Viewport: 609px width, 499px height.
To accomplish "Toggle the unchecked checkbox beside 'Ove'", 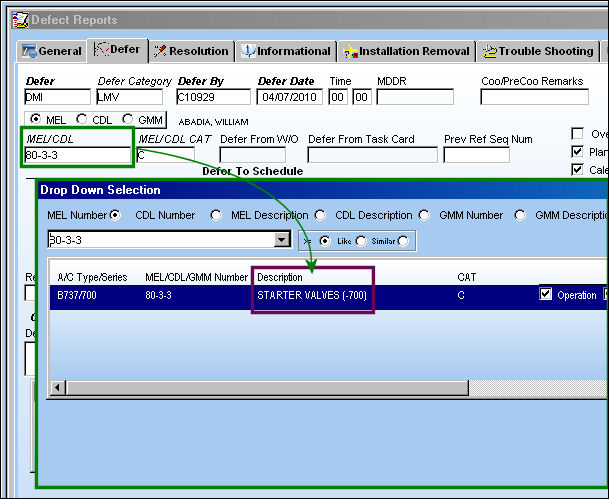I will tap(578, 134).
